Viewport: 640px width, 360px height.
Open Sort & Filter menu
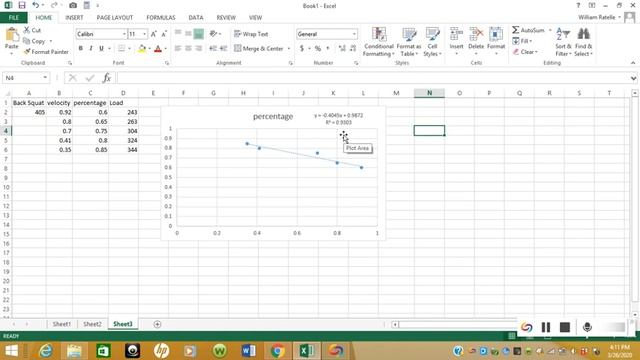[563, 42]
